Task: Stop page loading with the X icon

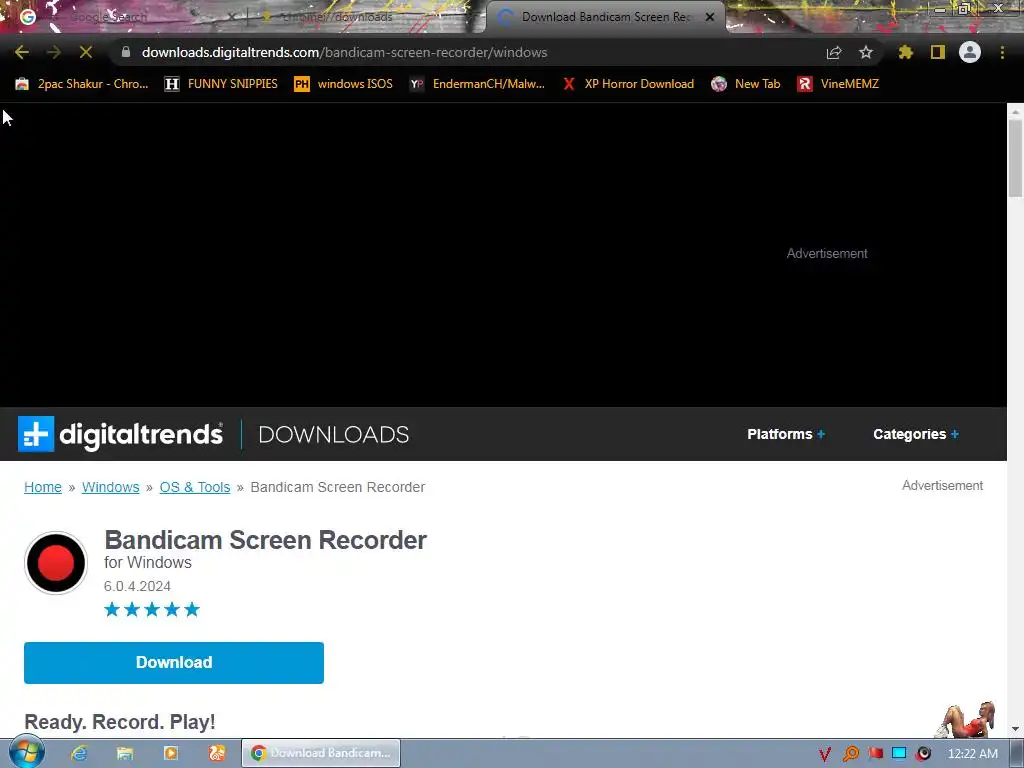Action: [x=86, y=52]
